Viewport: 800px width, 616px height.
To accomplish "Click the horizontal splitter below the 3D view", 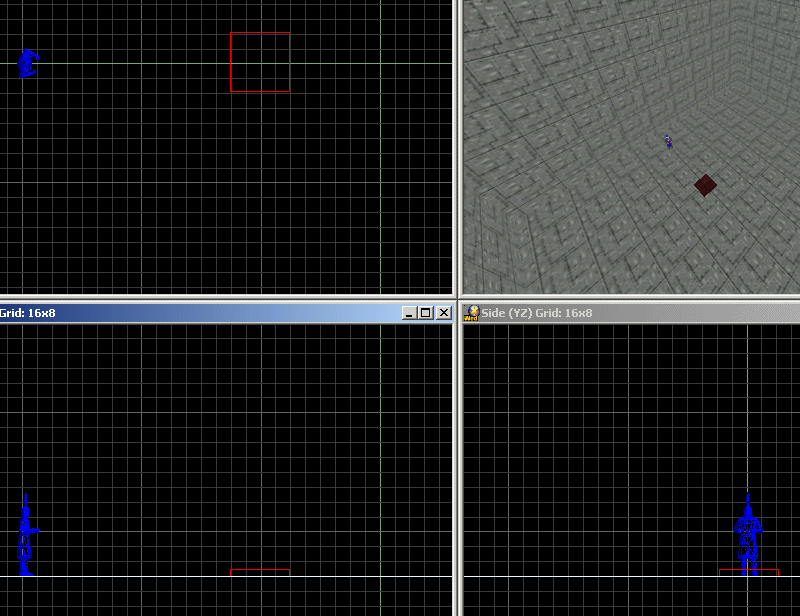I will (x=630, y=298).
